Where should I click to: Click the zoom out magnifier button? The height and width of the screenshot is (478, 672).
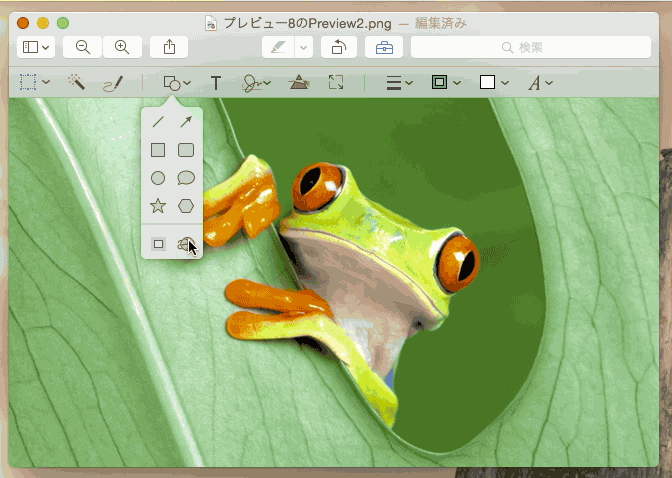click(x=82, y=47)
